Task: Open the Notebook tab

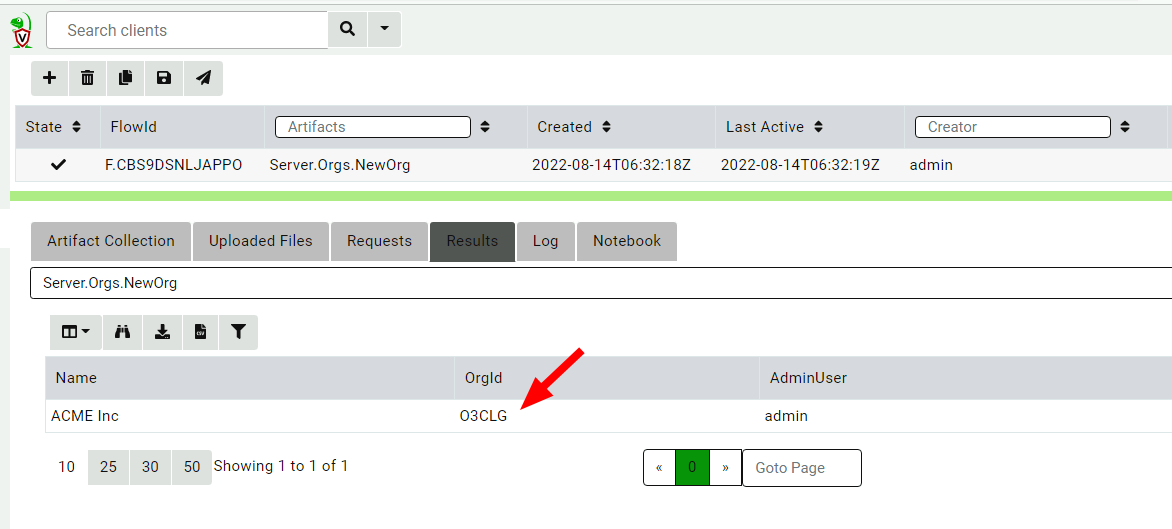Action: pos(626,241)
